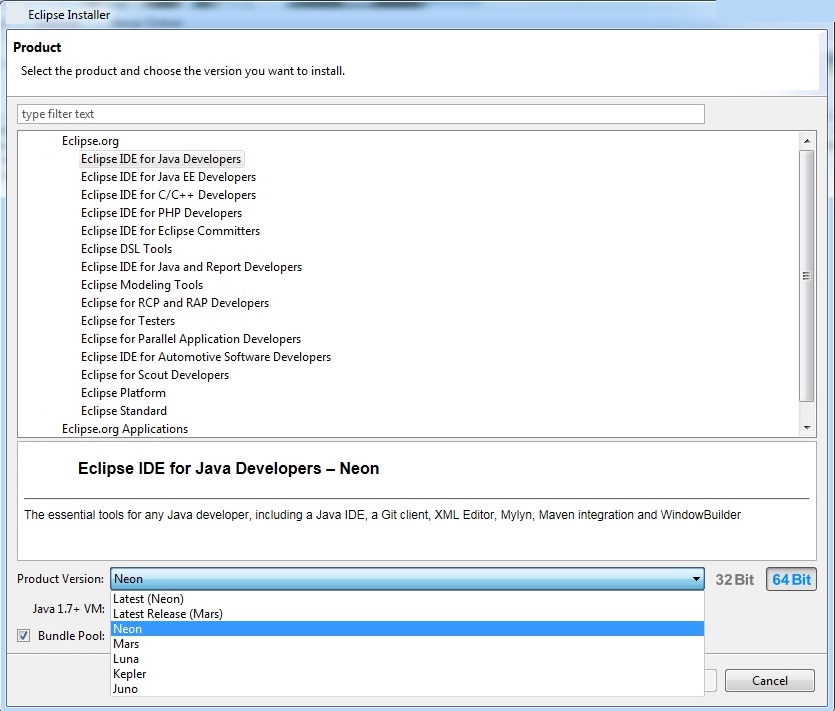Click the product list scrollbar thumb
The image size is (835, 711).
(806, 275)
